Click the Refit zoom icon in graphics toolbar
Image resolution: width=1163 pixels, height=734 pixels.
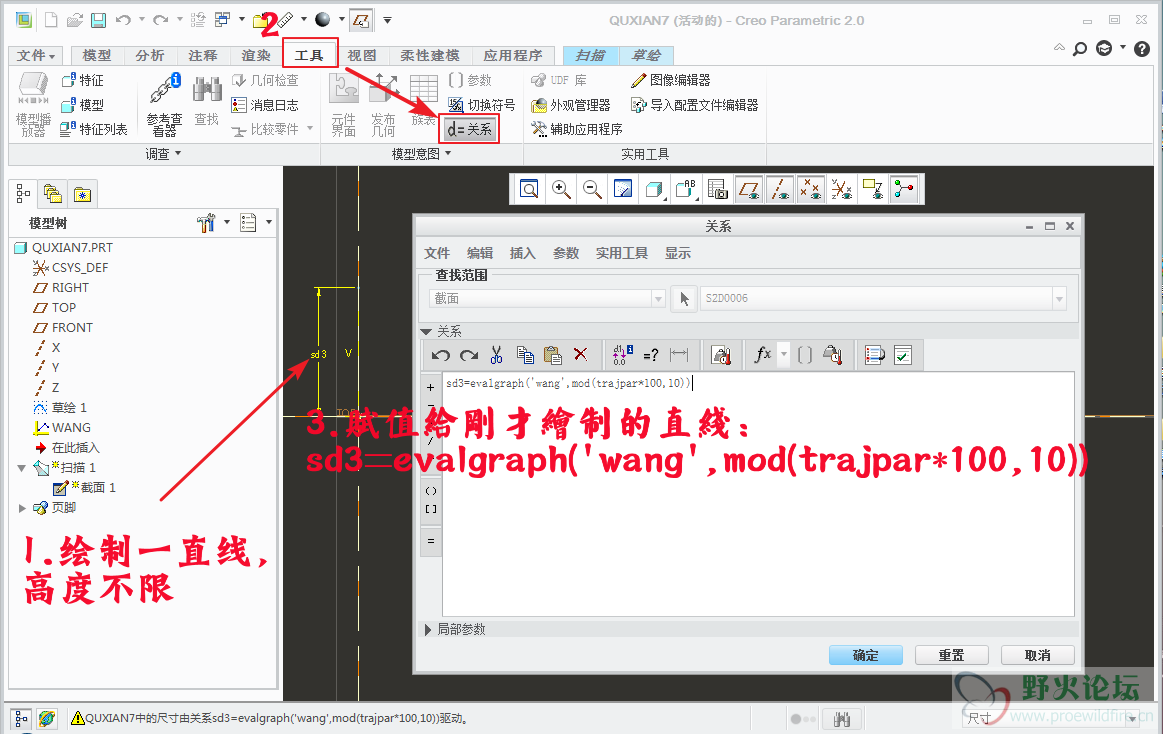[530, 189]
